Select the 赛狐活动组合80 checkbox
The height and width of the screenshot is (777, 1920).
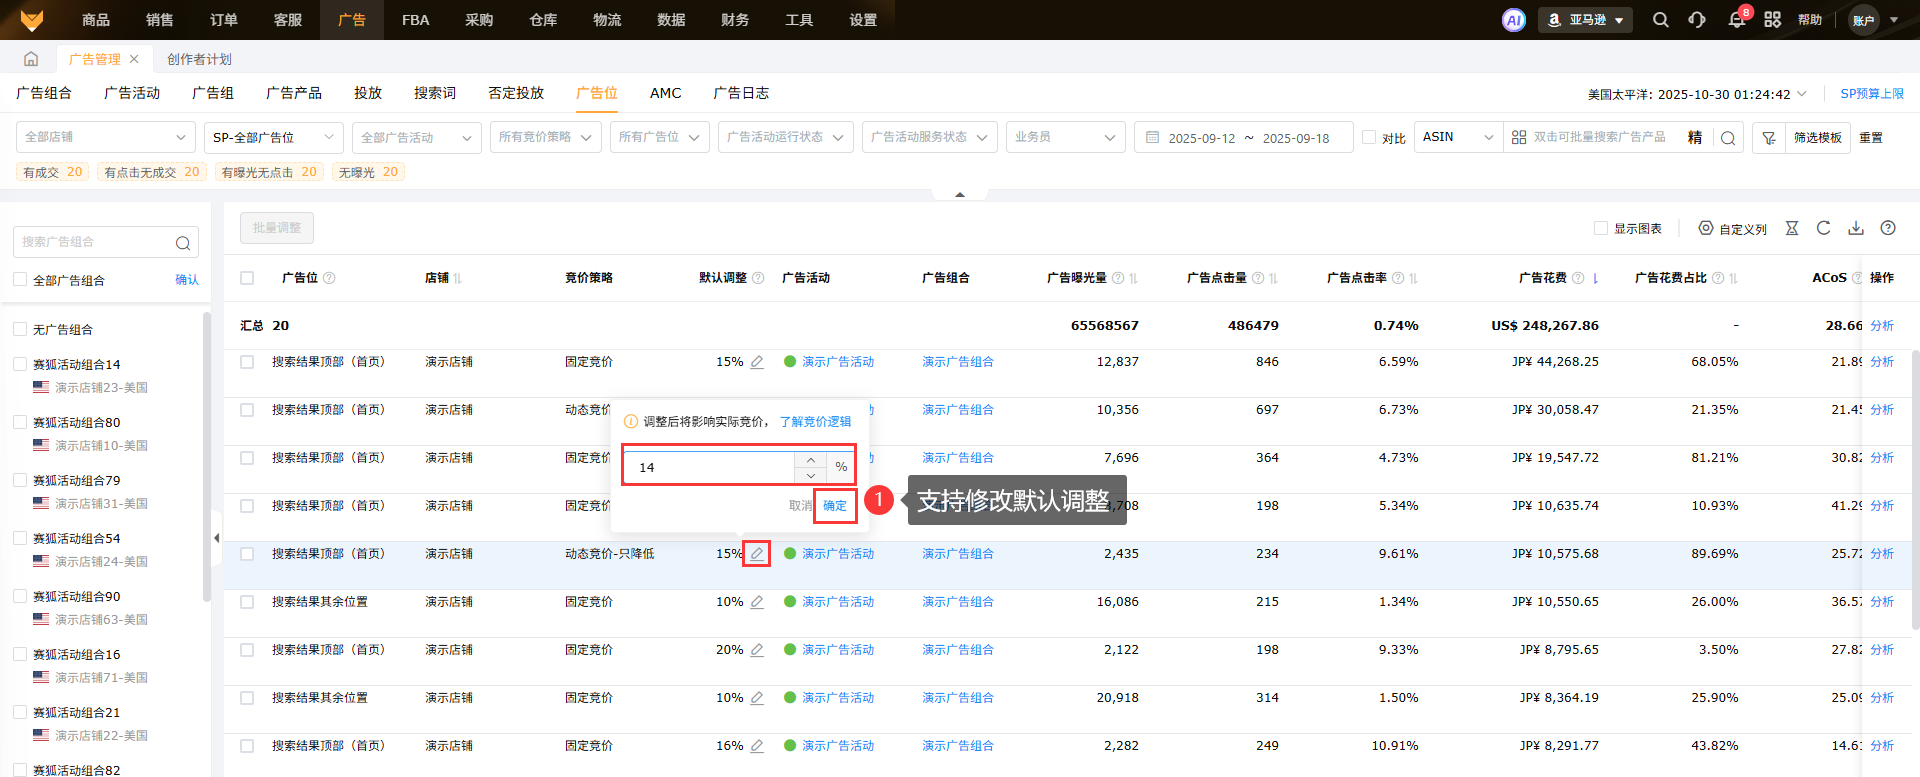click(20, 422)
